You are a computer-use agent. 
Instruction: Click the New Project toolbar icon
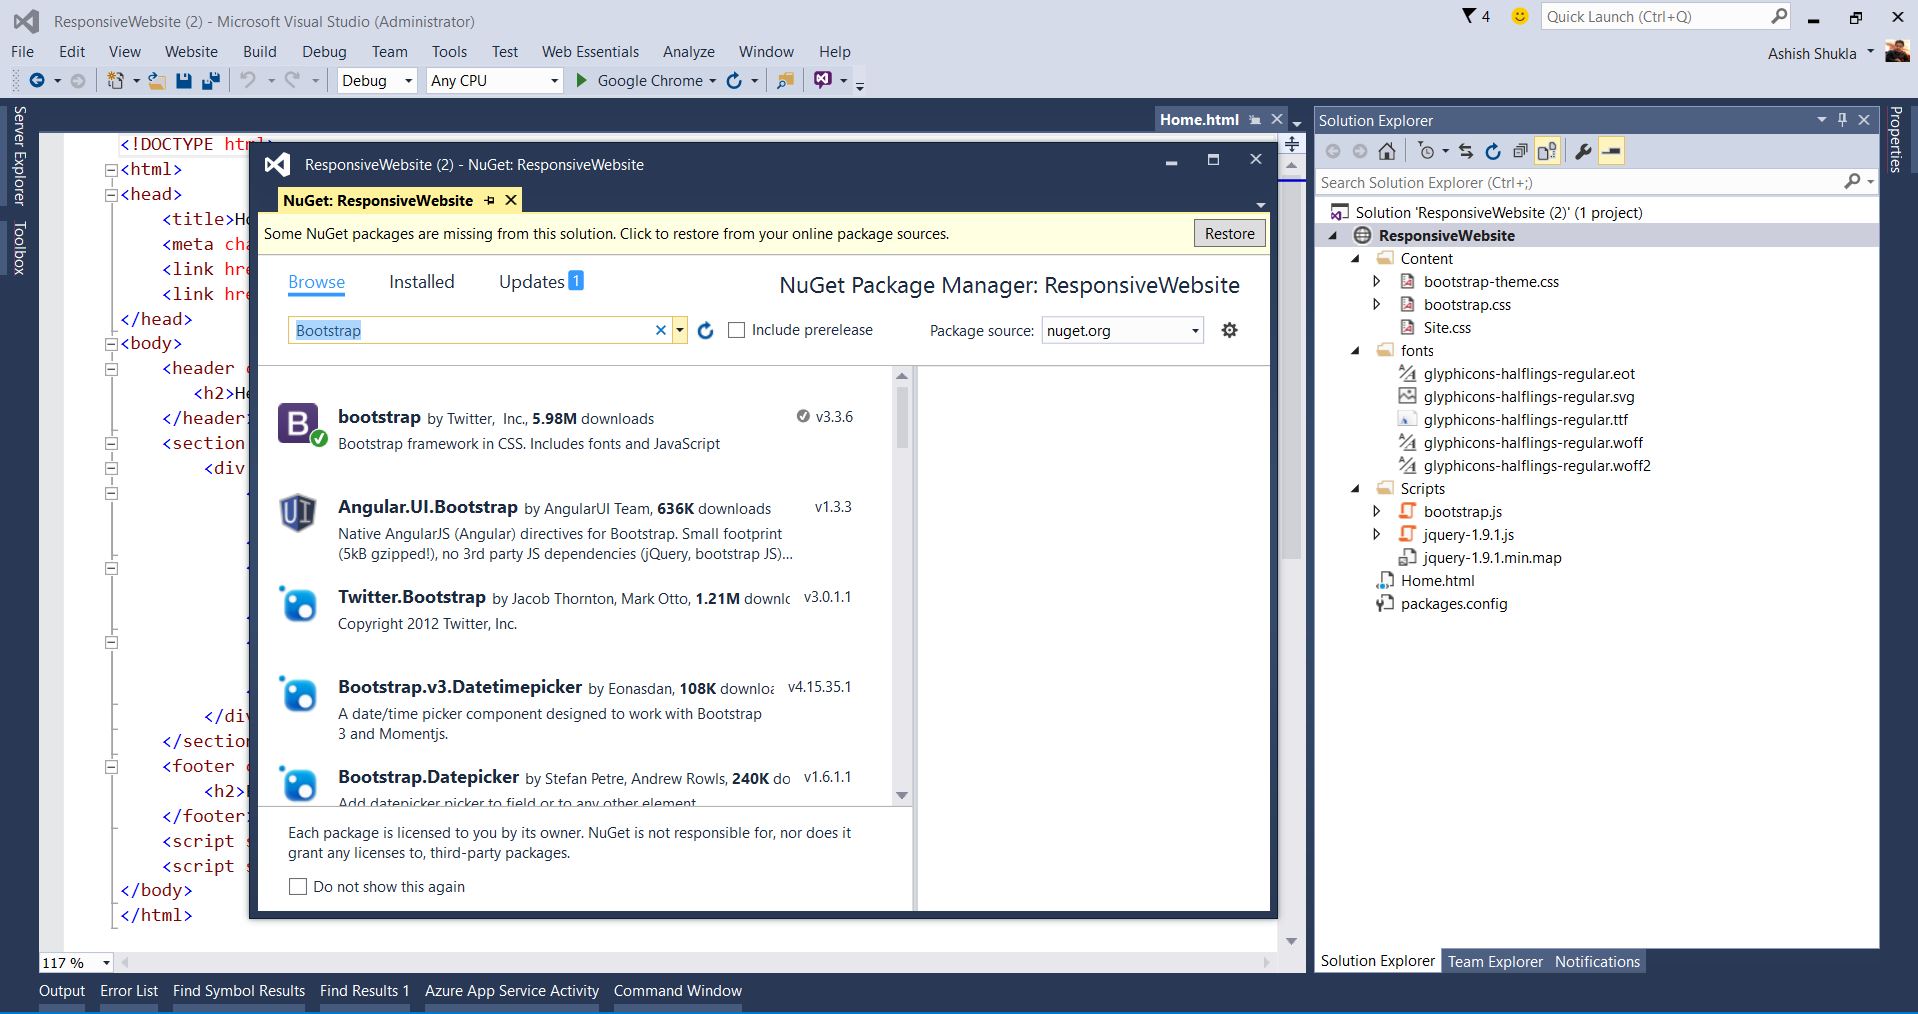click(116, 81)
